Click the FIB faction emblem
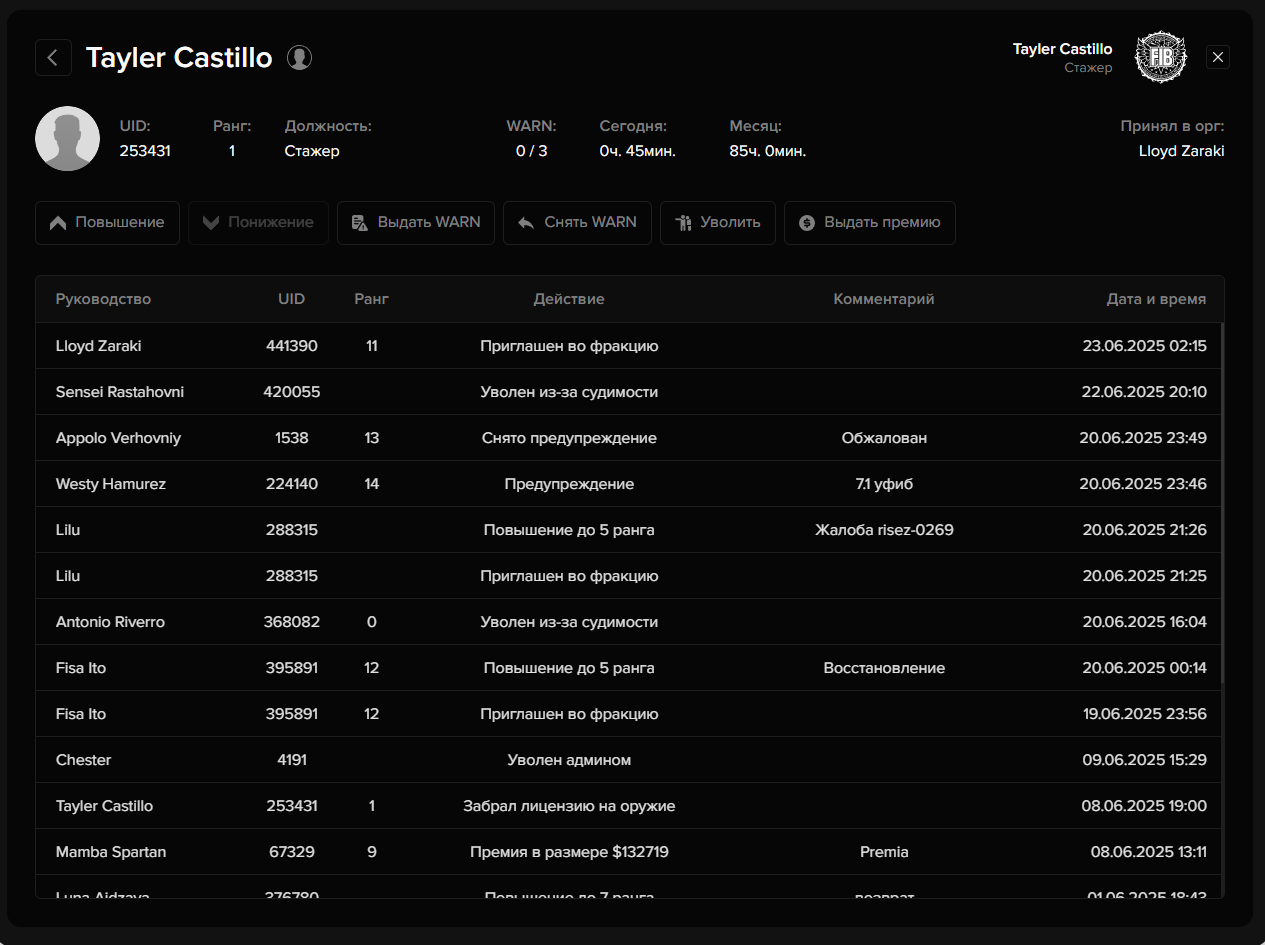The width and height of the screenshot is (1265, 945). click(1161, 58)
